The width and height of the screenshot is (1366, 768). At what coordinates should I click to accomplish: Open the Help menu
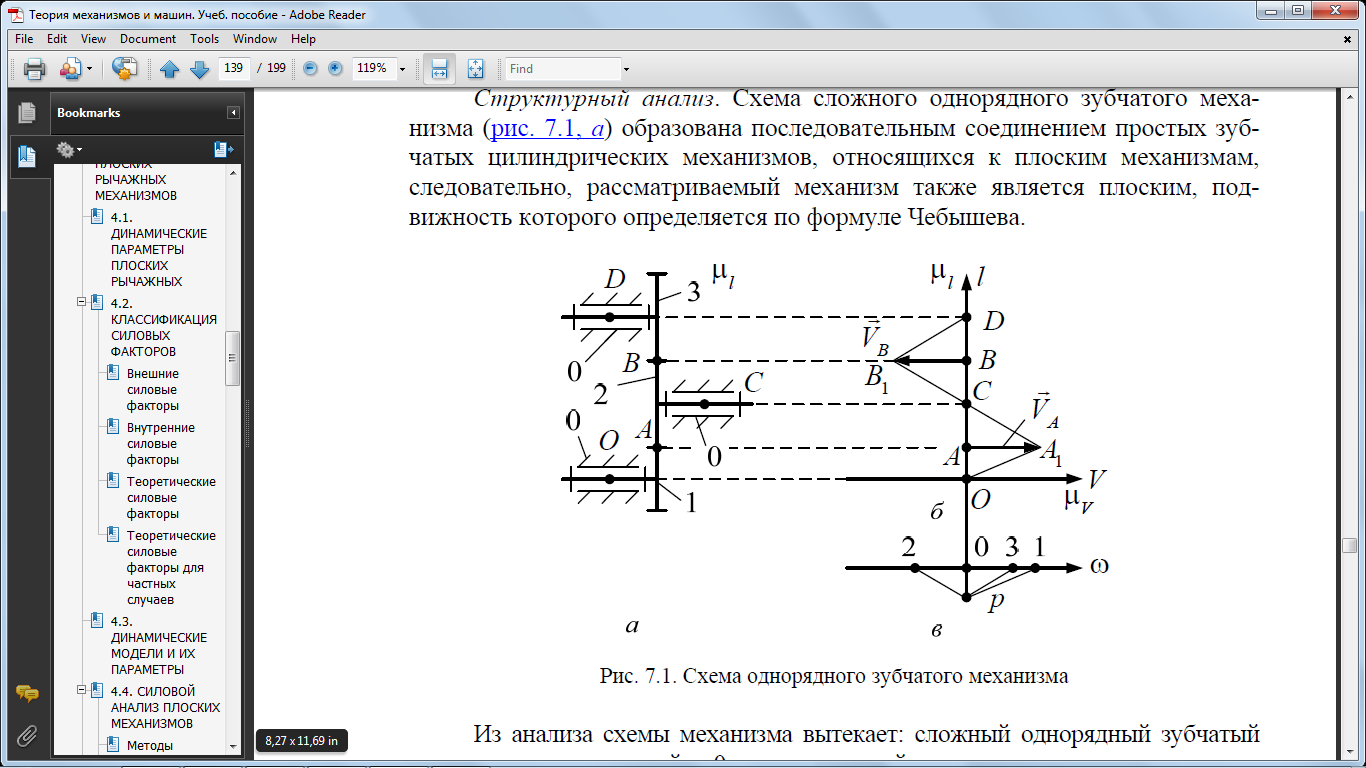coord(303,39)
